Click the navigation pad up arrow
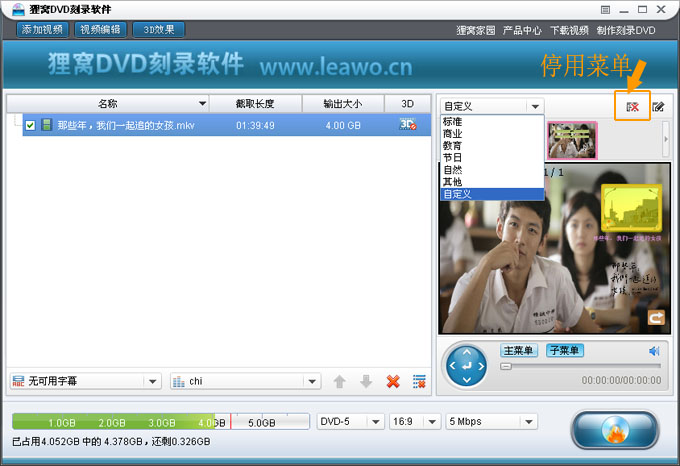Image resolution: width=680 pixels, height=466 pixels. [467, 352]
